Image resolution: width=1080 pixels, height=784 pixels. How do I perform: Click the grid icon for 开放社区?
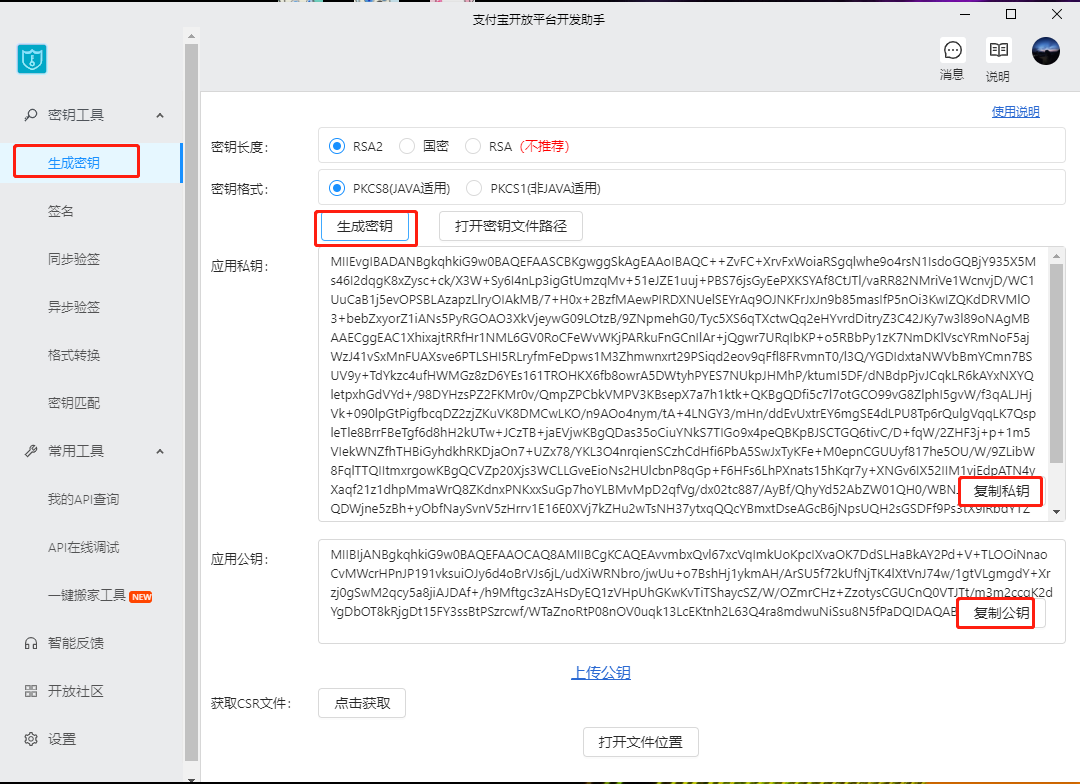click(30, 691)
